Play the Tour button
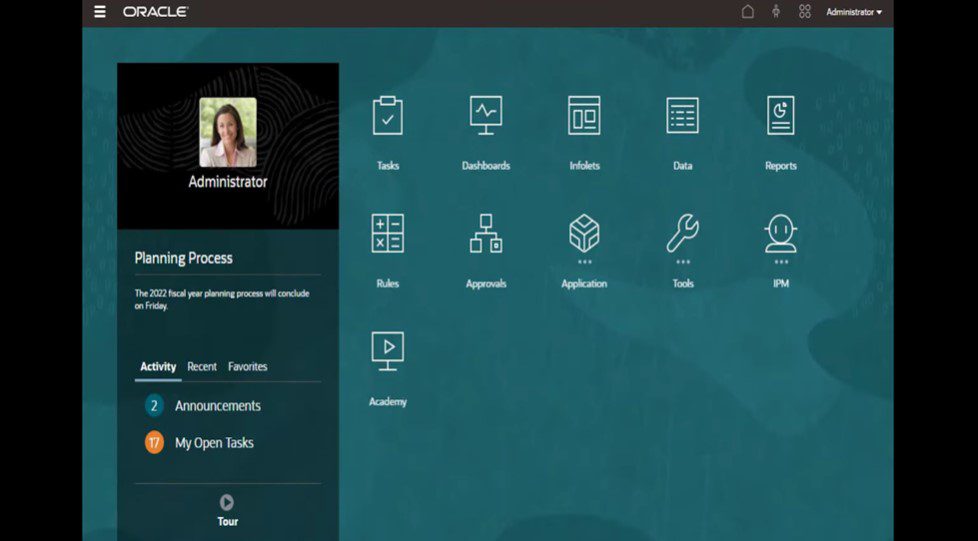 pos(227,502)
